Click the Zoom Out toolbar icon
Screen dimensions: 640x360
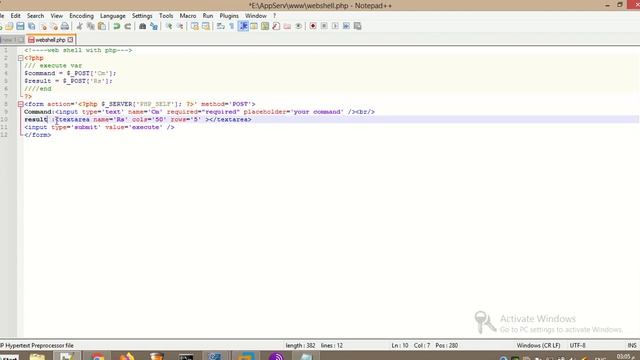180,26
